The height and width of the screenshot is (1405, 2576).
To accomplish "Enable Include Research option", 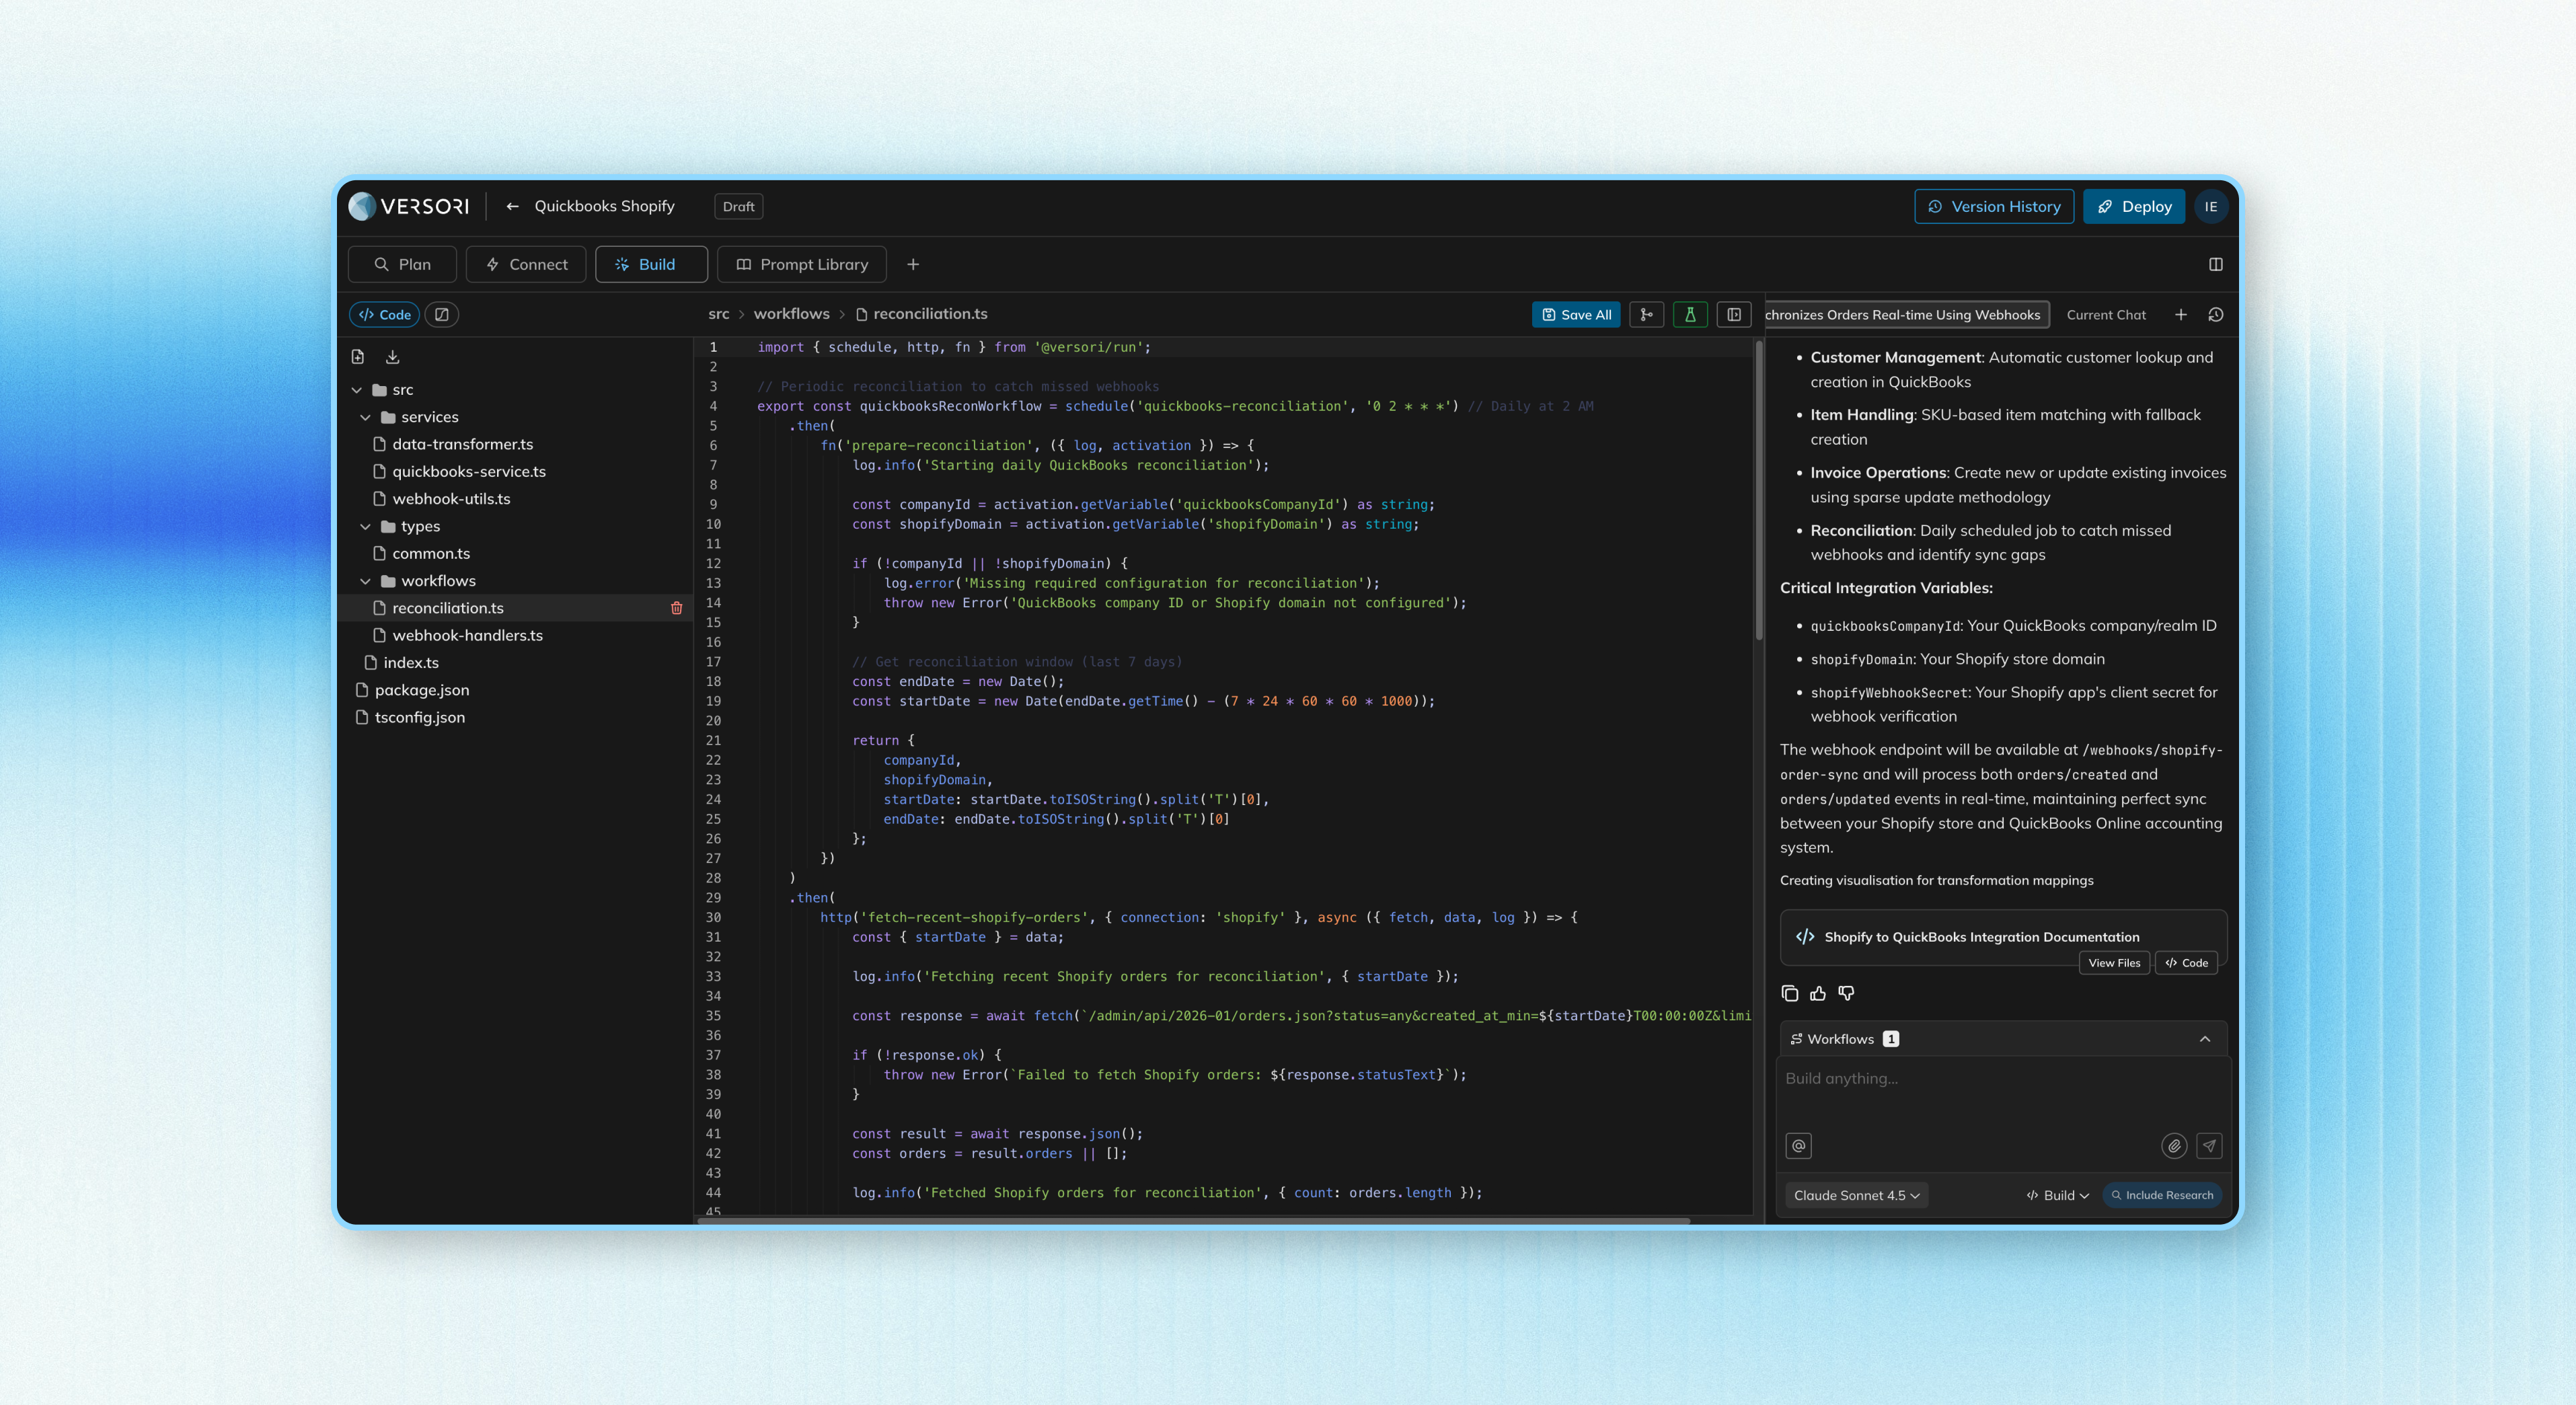I will point(2161,1195).
